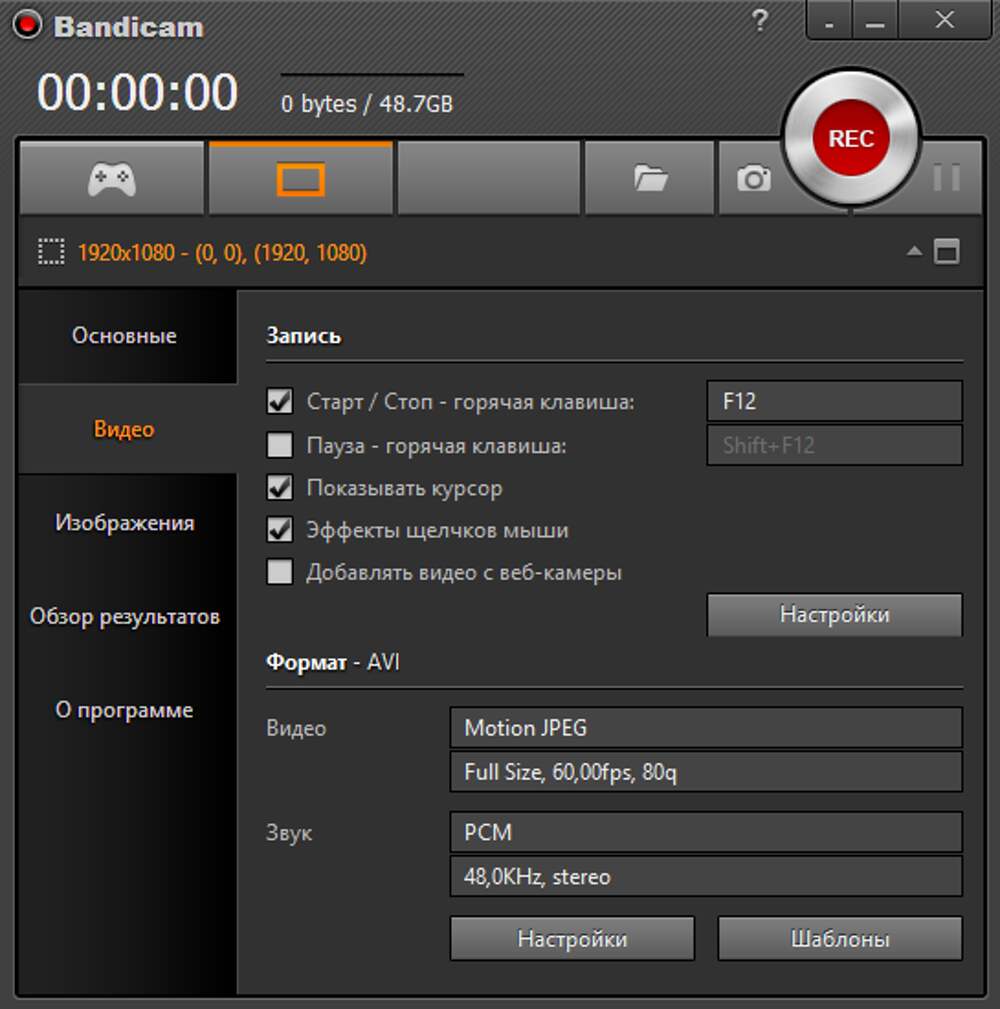Toggle full-window target icon near resolution

(946, 252)
